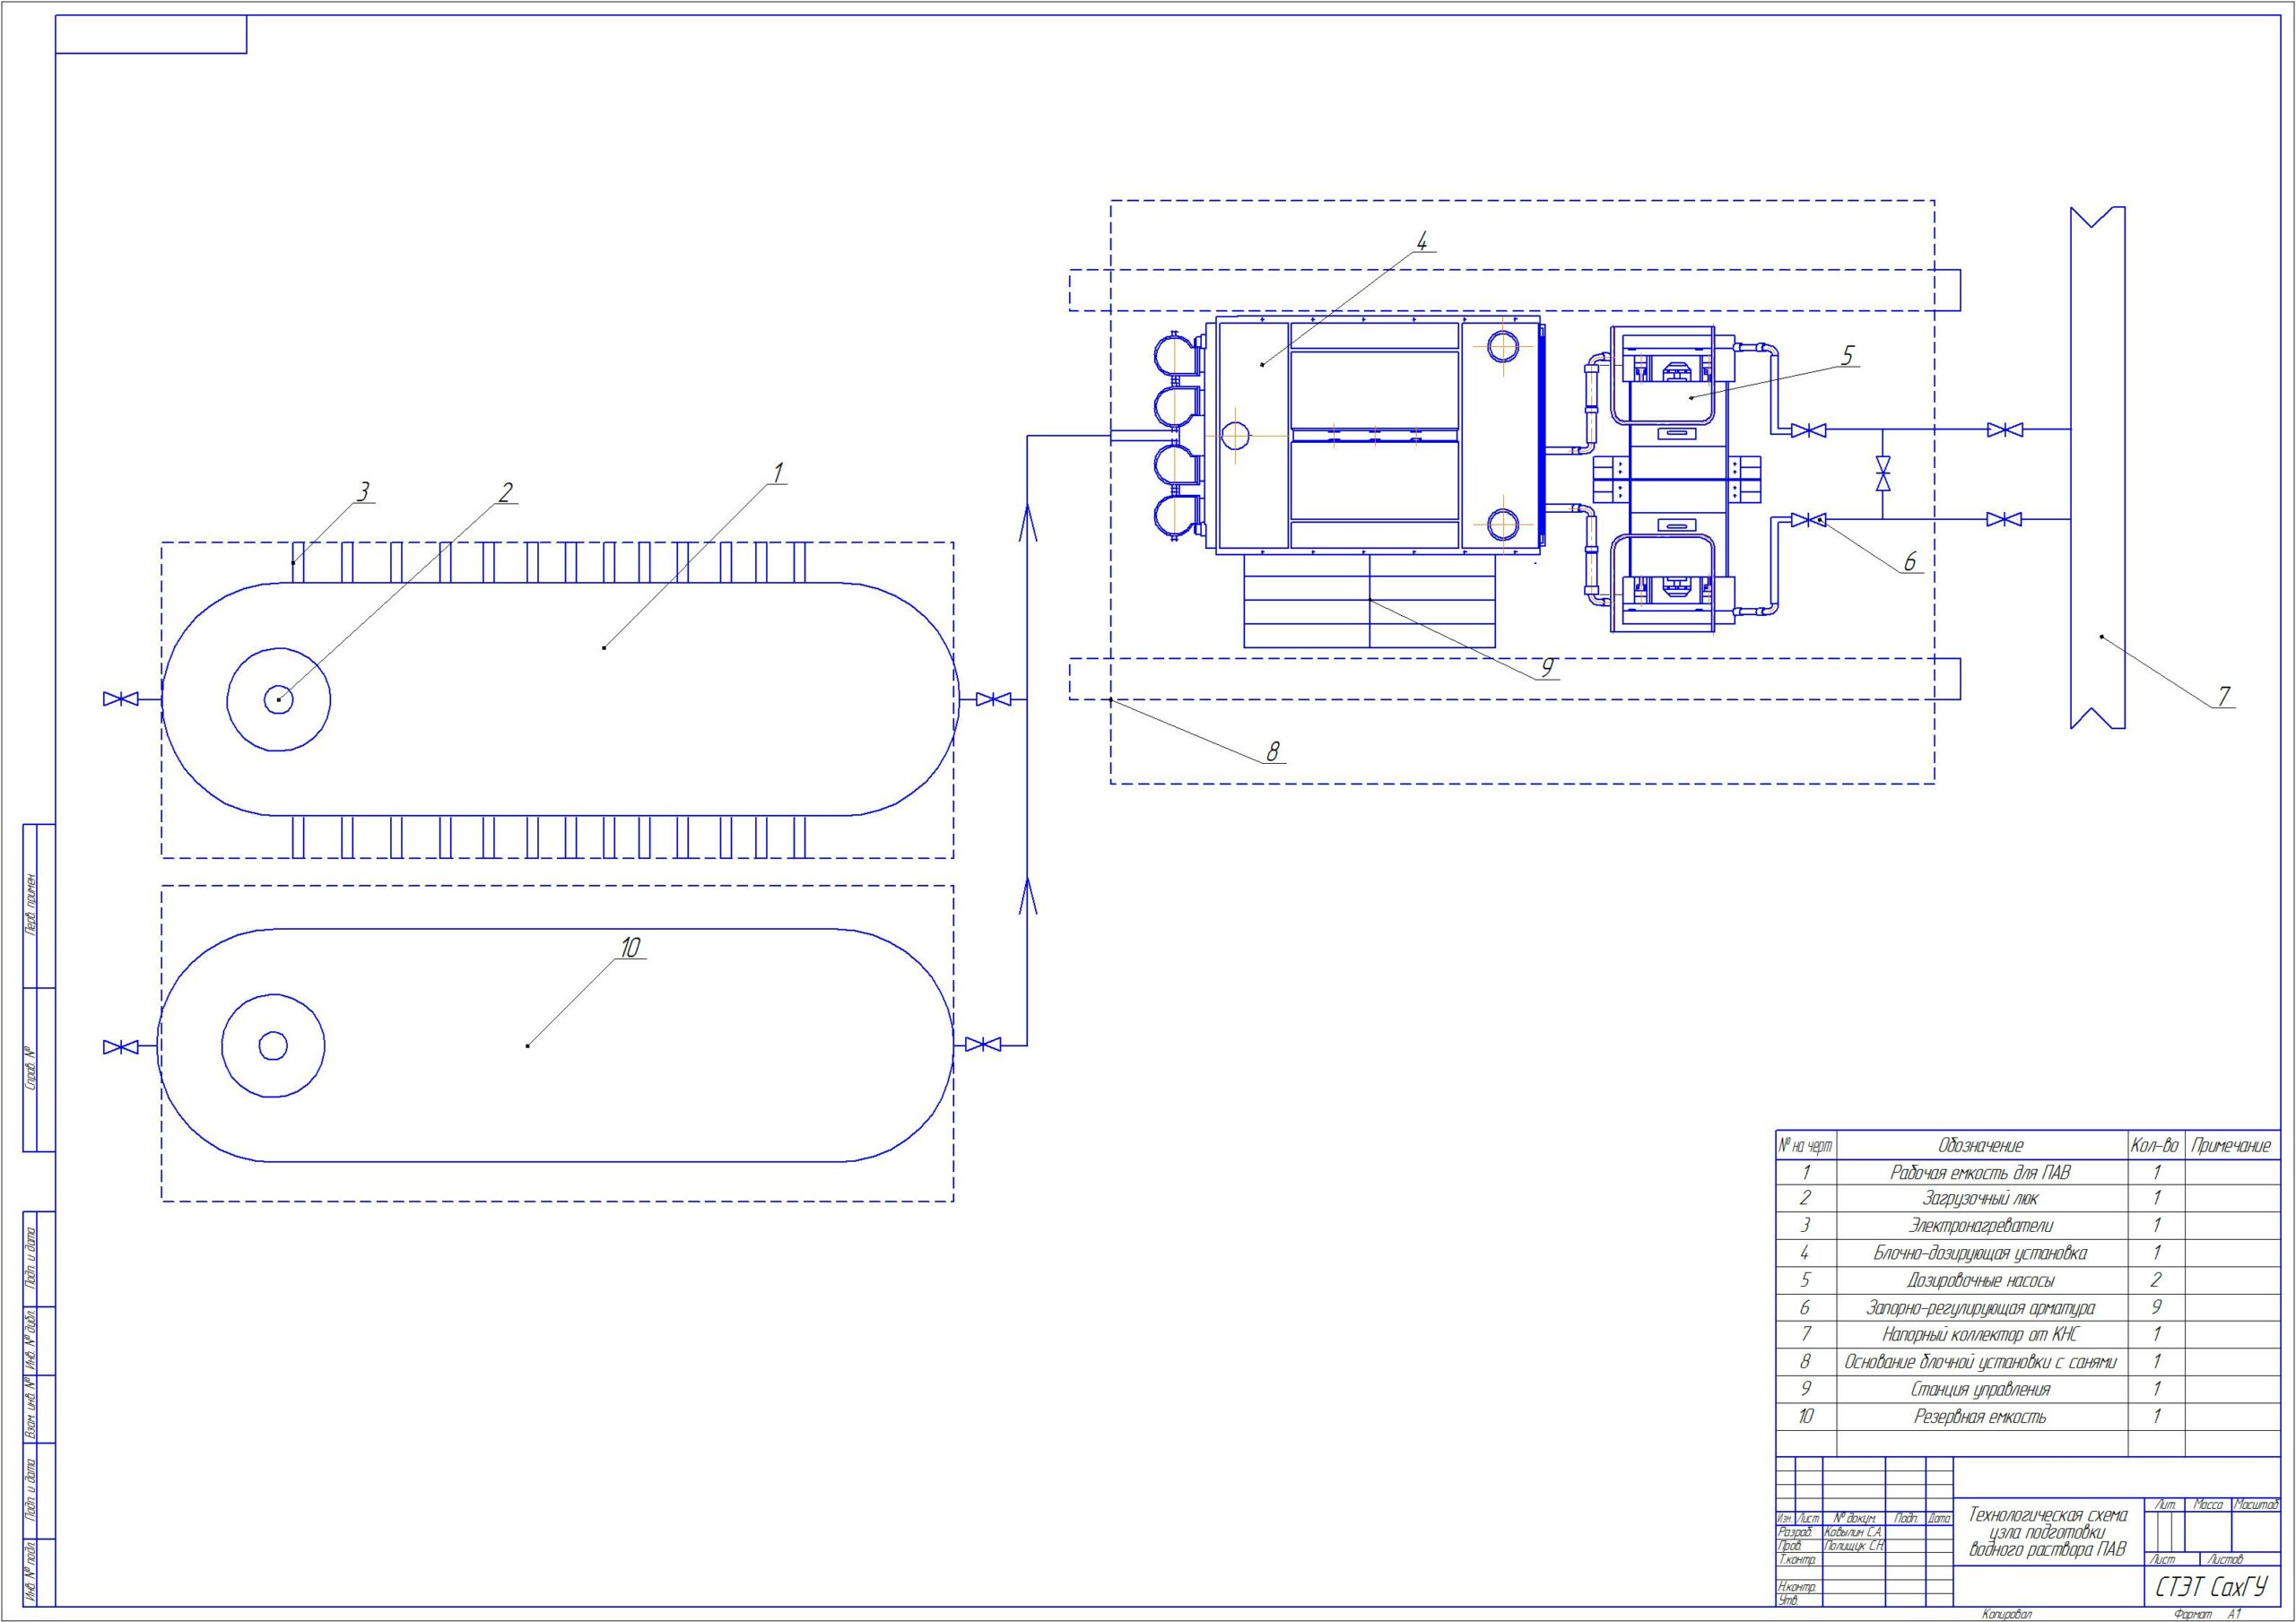Screen dimensions: 2296x1622
Task: Click checker name 'Полищук С.Н.'
Action: coord(1854,1546)
